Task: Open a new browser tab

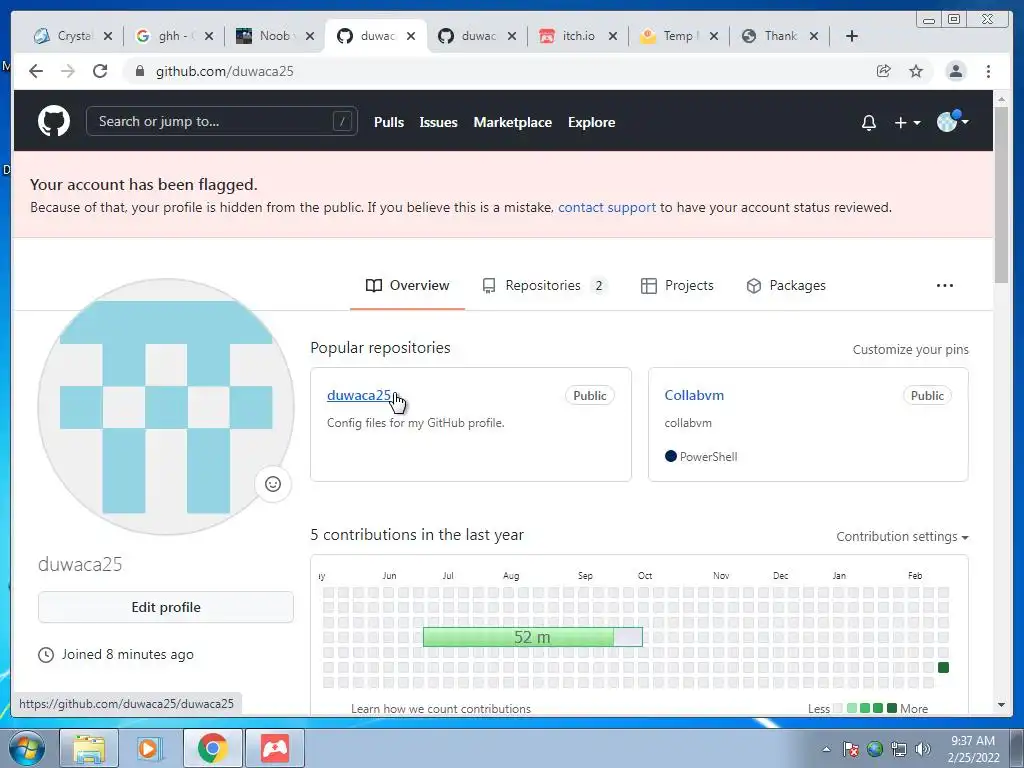Action: 852,36
